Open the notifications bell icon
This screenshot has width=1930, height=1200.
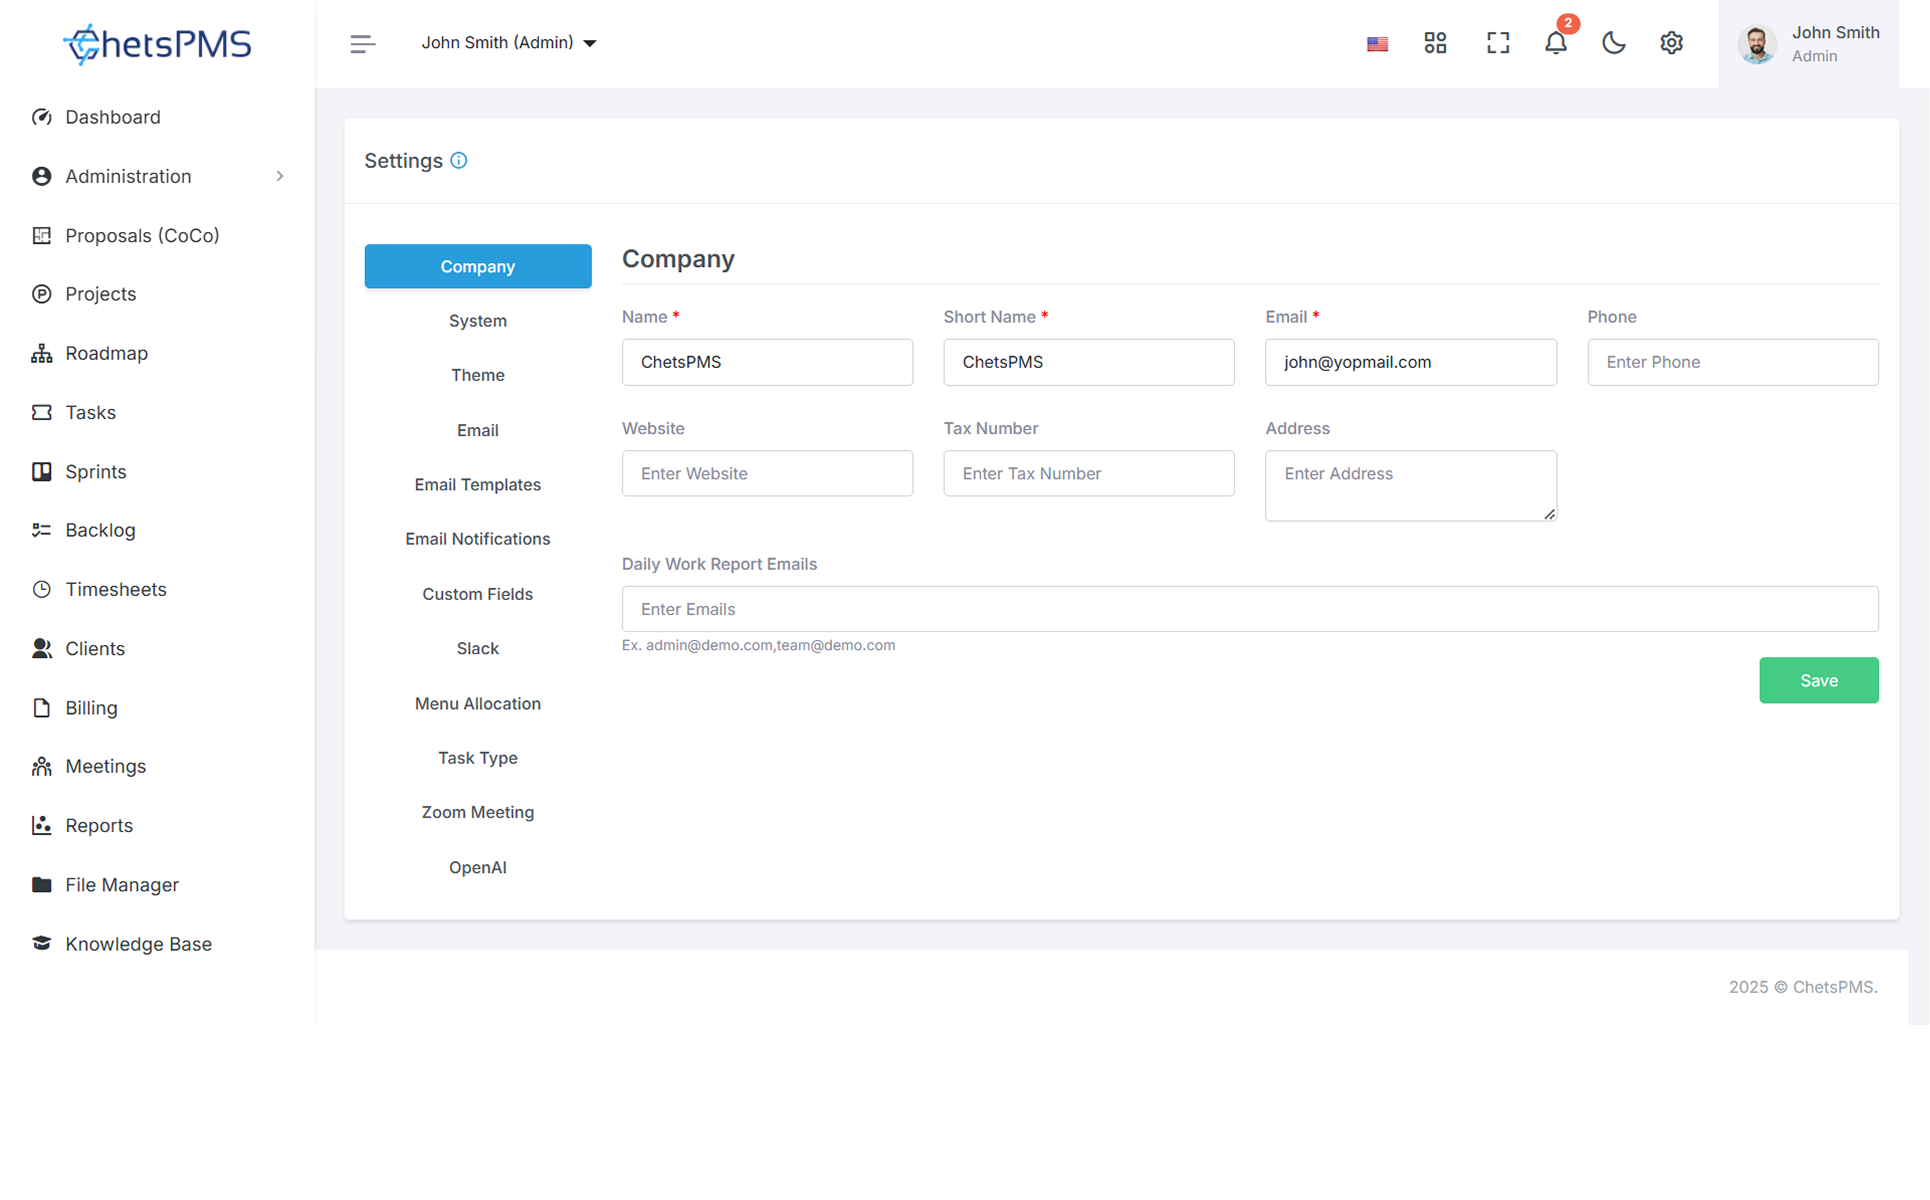[x=1555, y=43]
